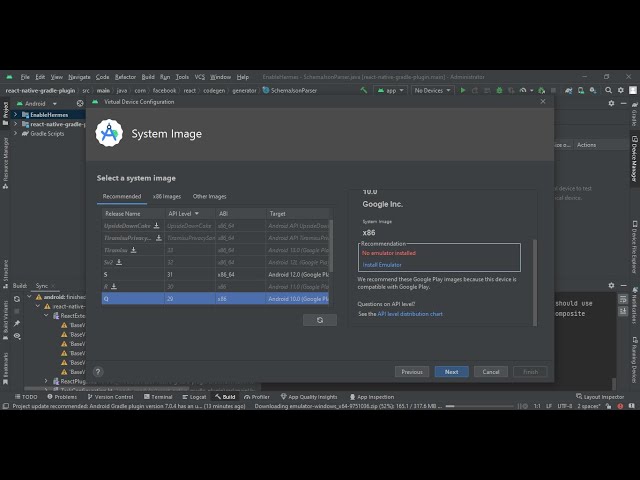
Task: Collapse the android: finished build node
Action: coord(29,297)
